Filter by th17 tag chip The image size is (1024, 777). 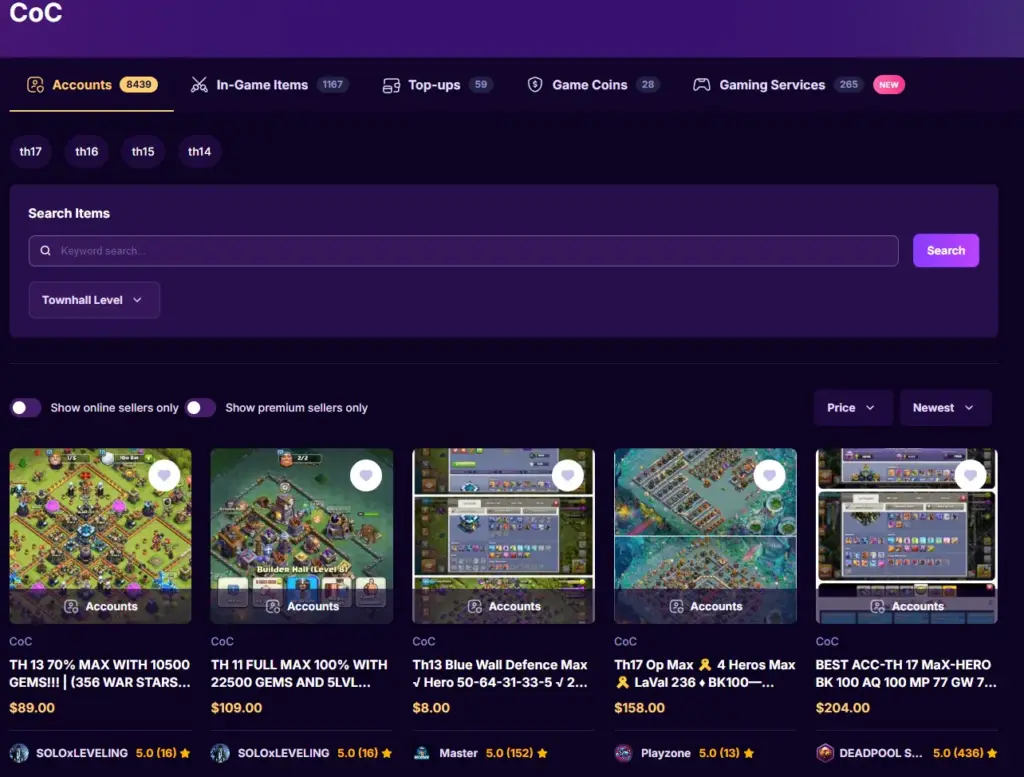click(31, 152)
